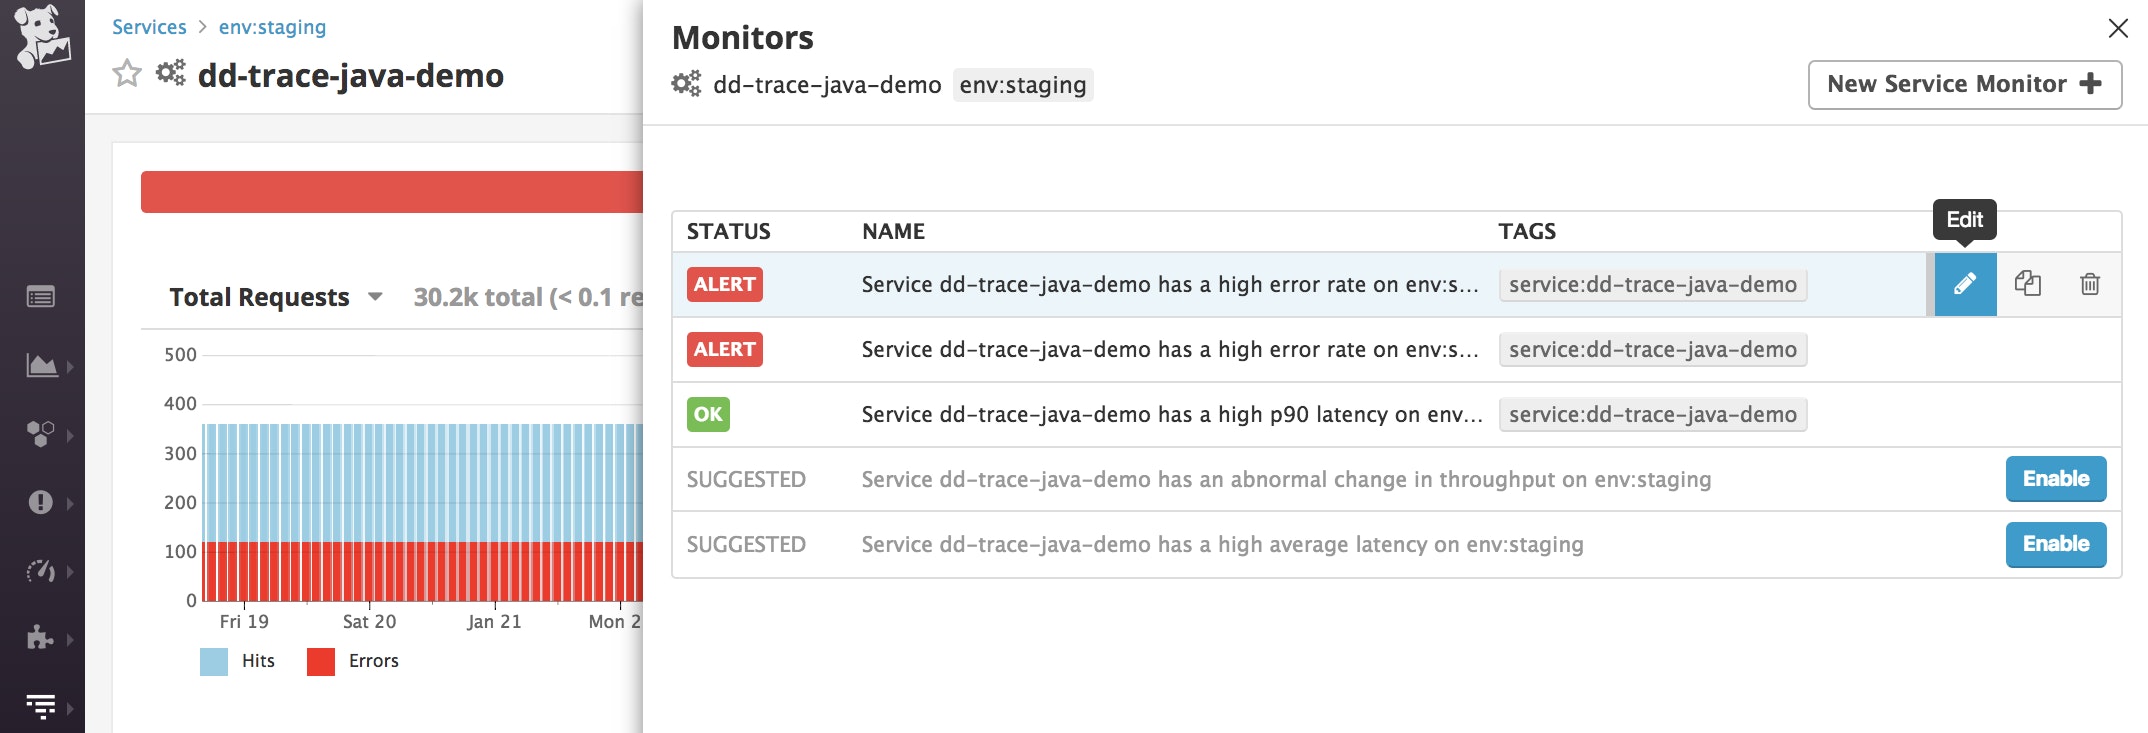Click the clone icon for first monitor
The image size is (2148, 733).
pyautogui.click(x=2027, y=284)
